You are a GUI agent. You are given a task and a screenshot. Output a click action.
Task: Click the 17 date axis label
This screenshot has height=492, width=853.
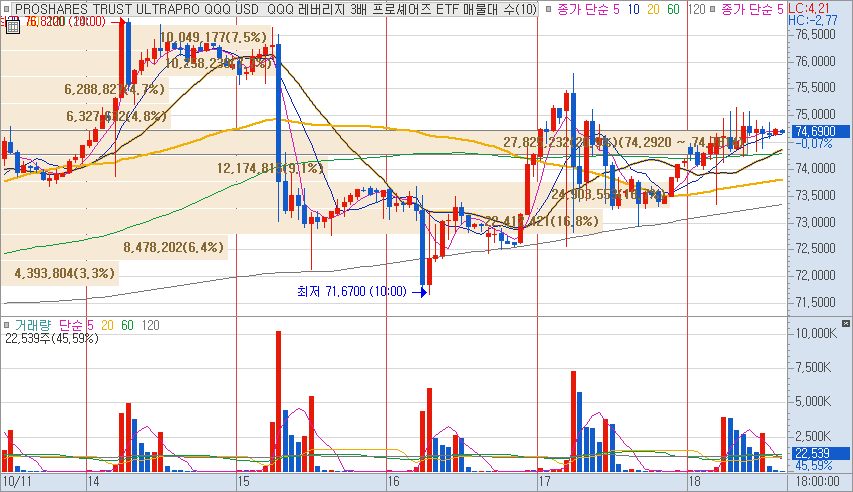pyautogui.click(x=544, y=481)
